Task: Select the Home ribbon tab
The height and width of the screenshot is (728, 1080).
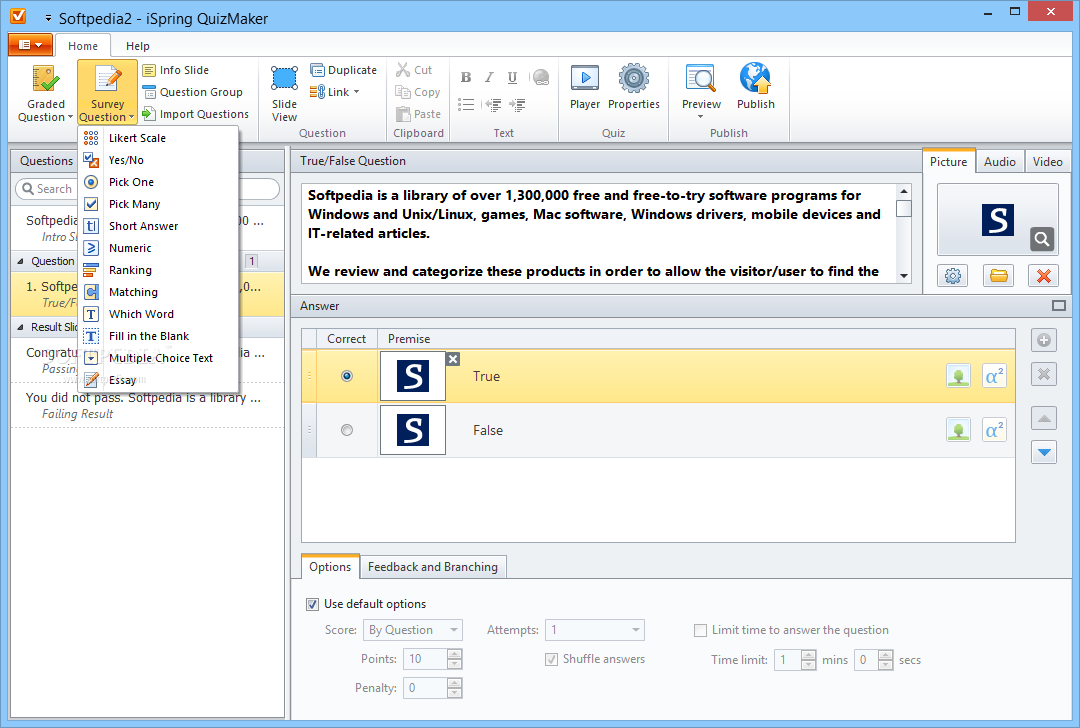Action: [83, 46]
